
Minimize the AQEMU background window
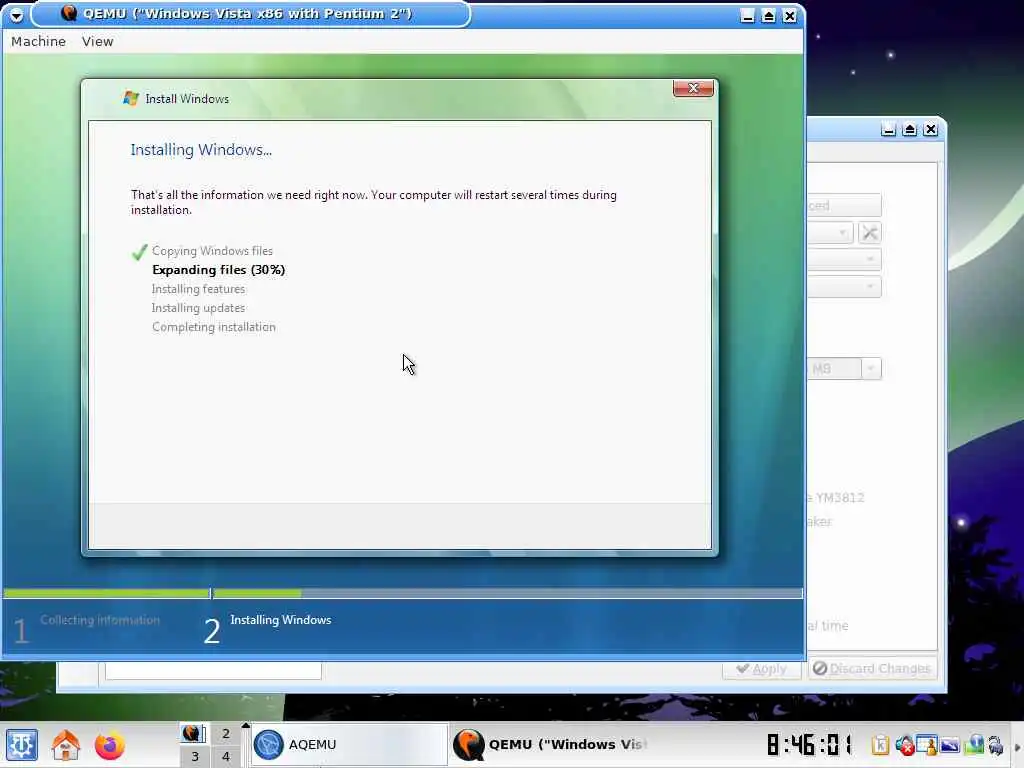coord(888,129)
